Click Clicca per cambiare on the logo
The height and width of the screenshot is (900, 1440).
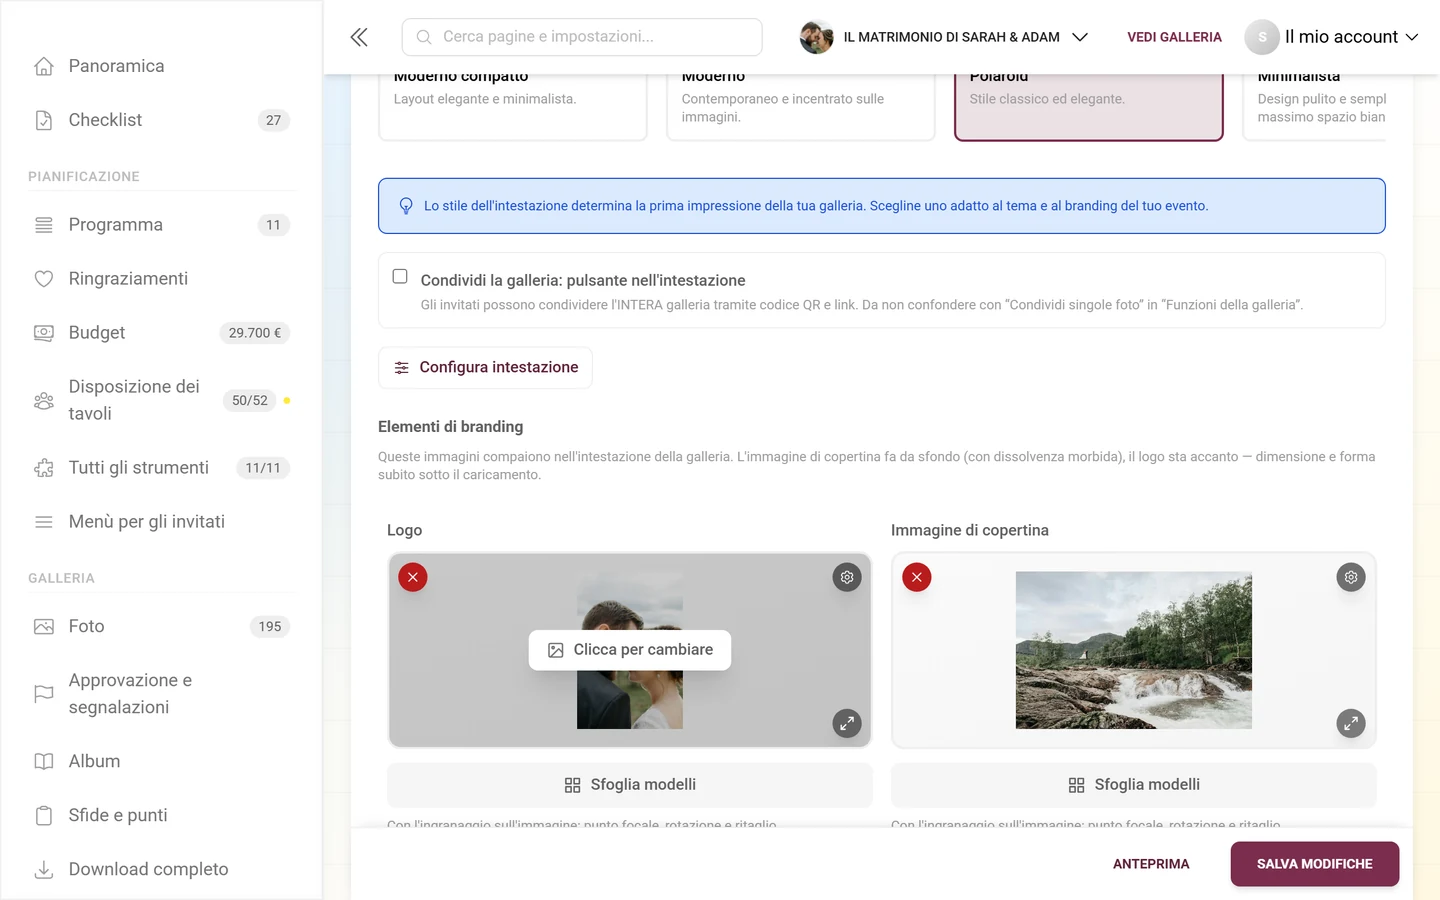pyautogui.click(x=630, y=650)
